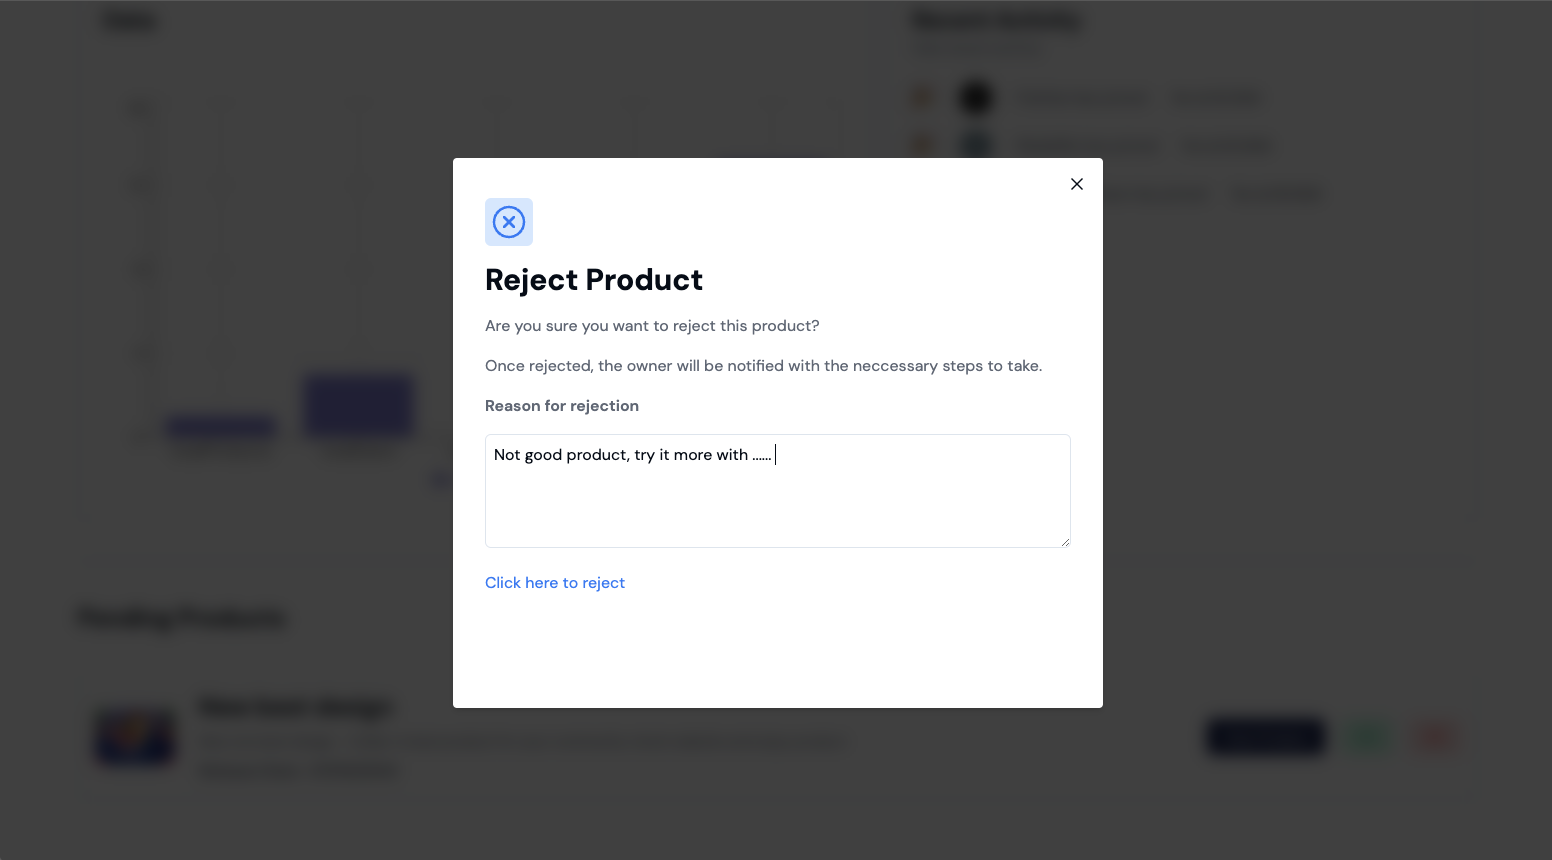Click the orange badge icon beside second activity
The width and height of the screenshot is (1552, 860).
[x=922, y=144]
